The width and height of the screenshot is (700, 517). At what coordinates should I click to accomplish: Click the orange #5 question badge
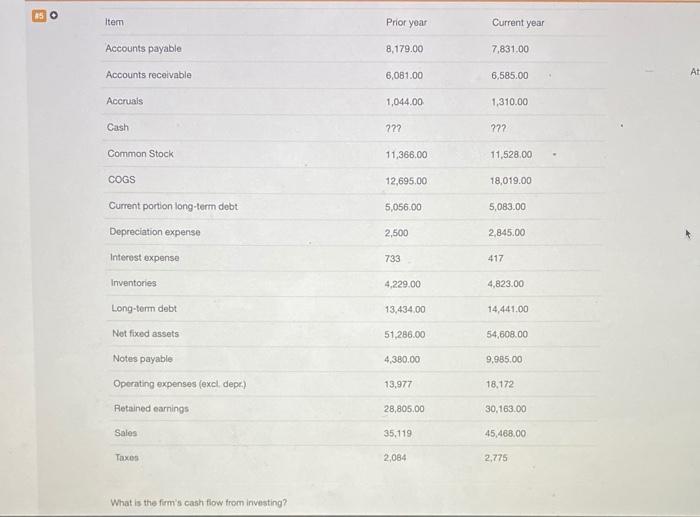[x=39, y=16]
